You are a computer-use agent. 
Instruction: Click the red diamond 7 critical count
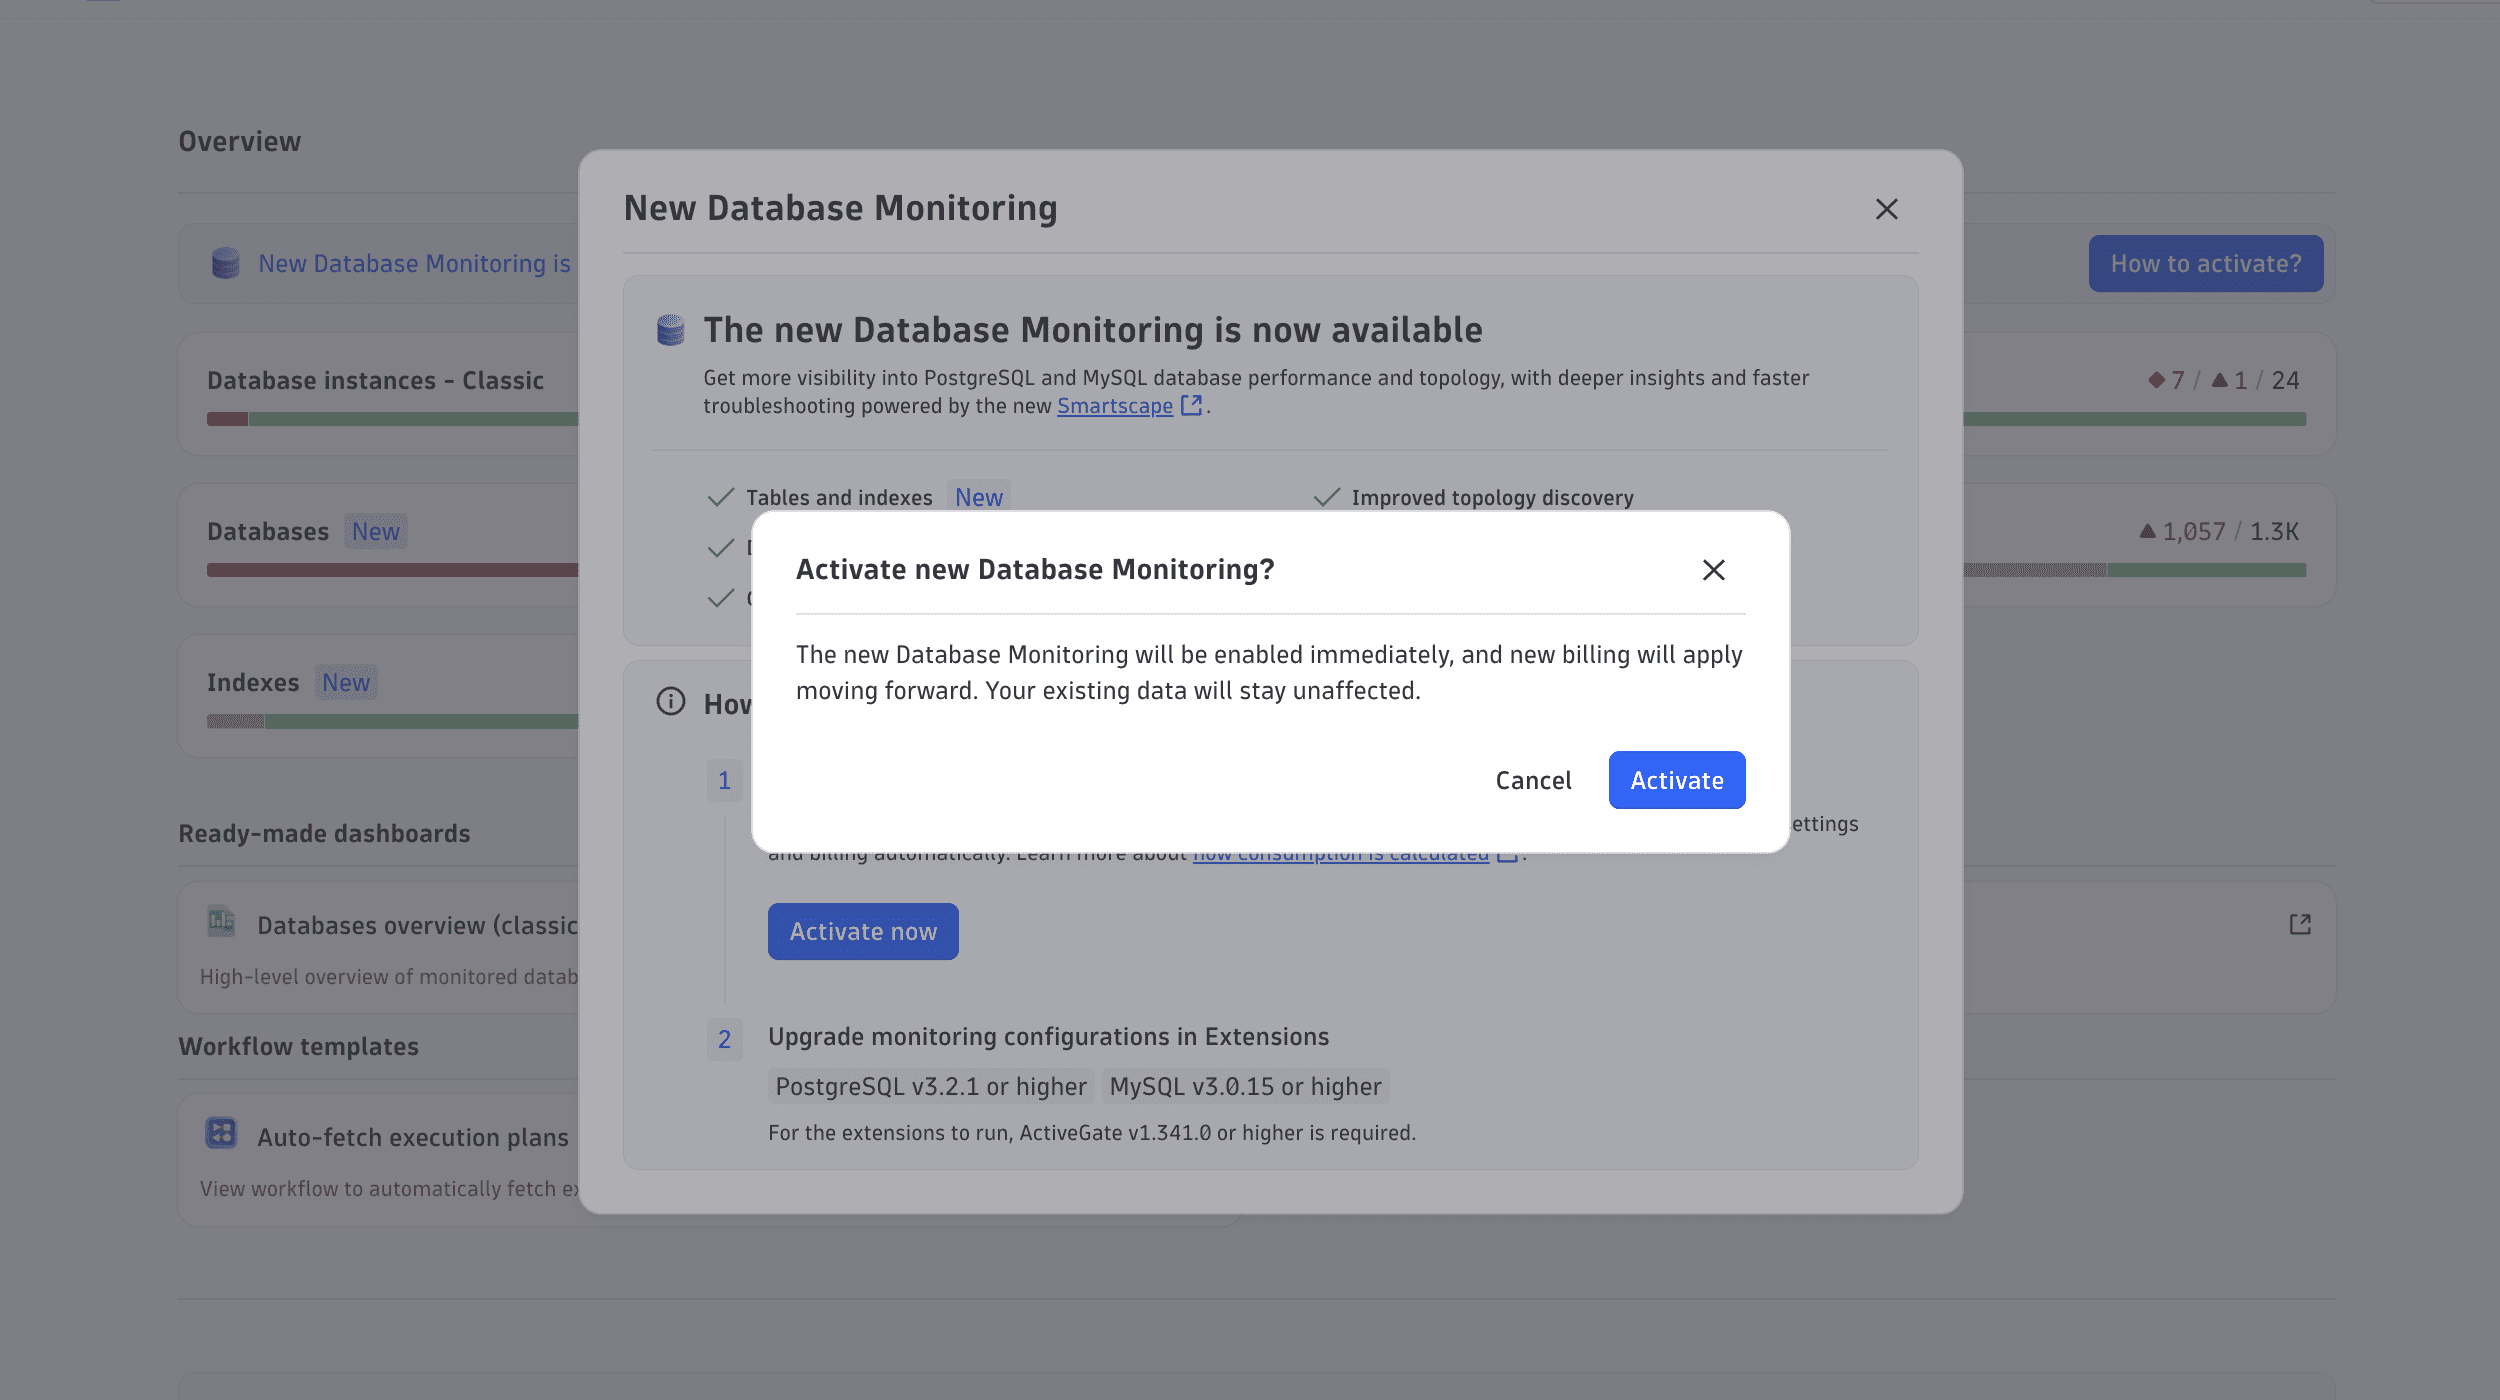pyautogui.click(x=2166, y=380)
